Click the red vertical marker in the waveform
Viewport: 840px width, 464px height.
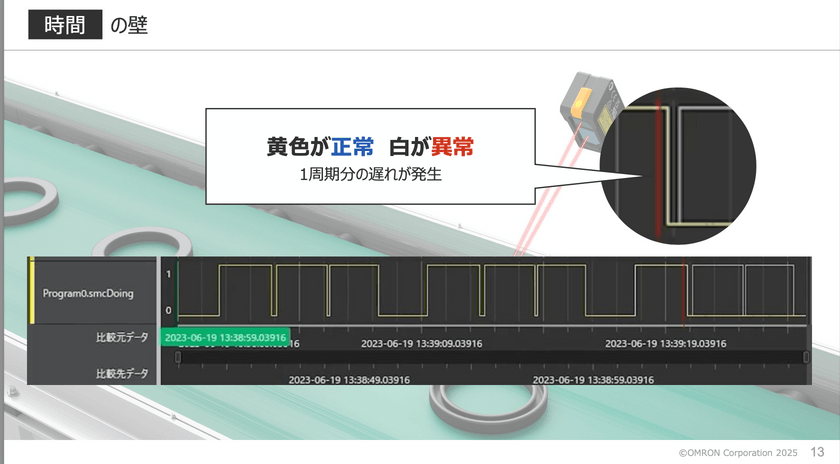click(x=683, y=292)
